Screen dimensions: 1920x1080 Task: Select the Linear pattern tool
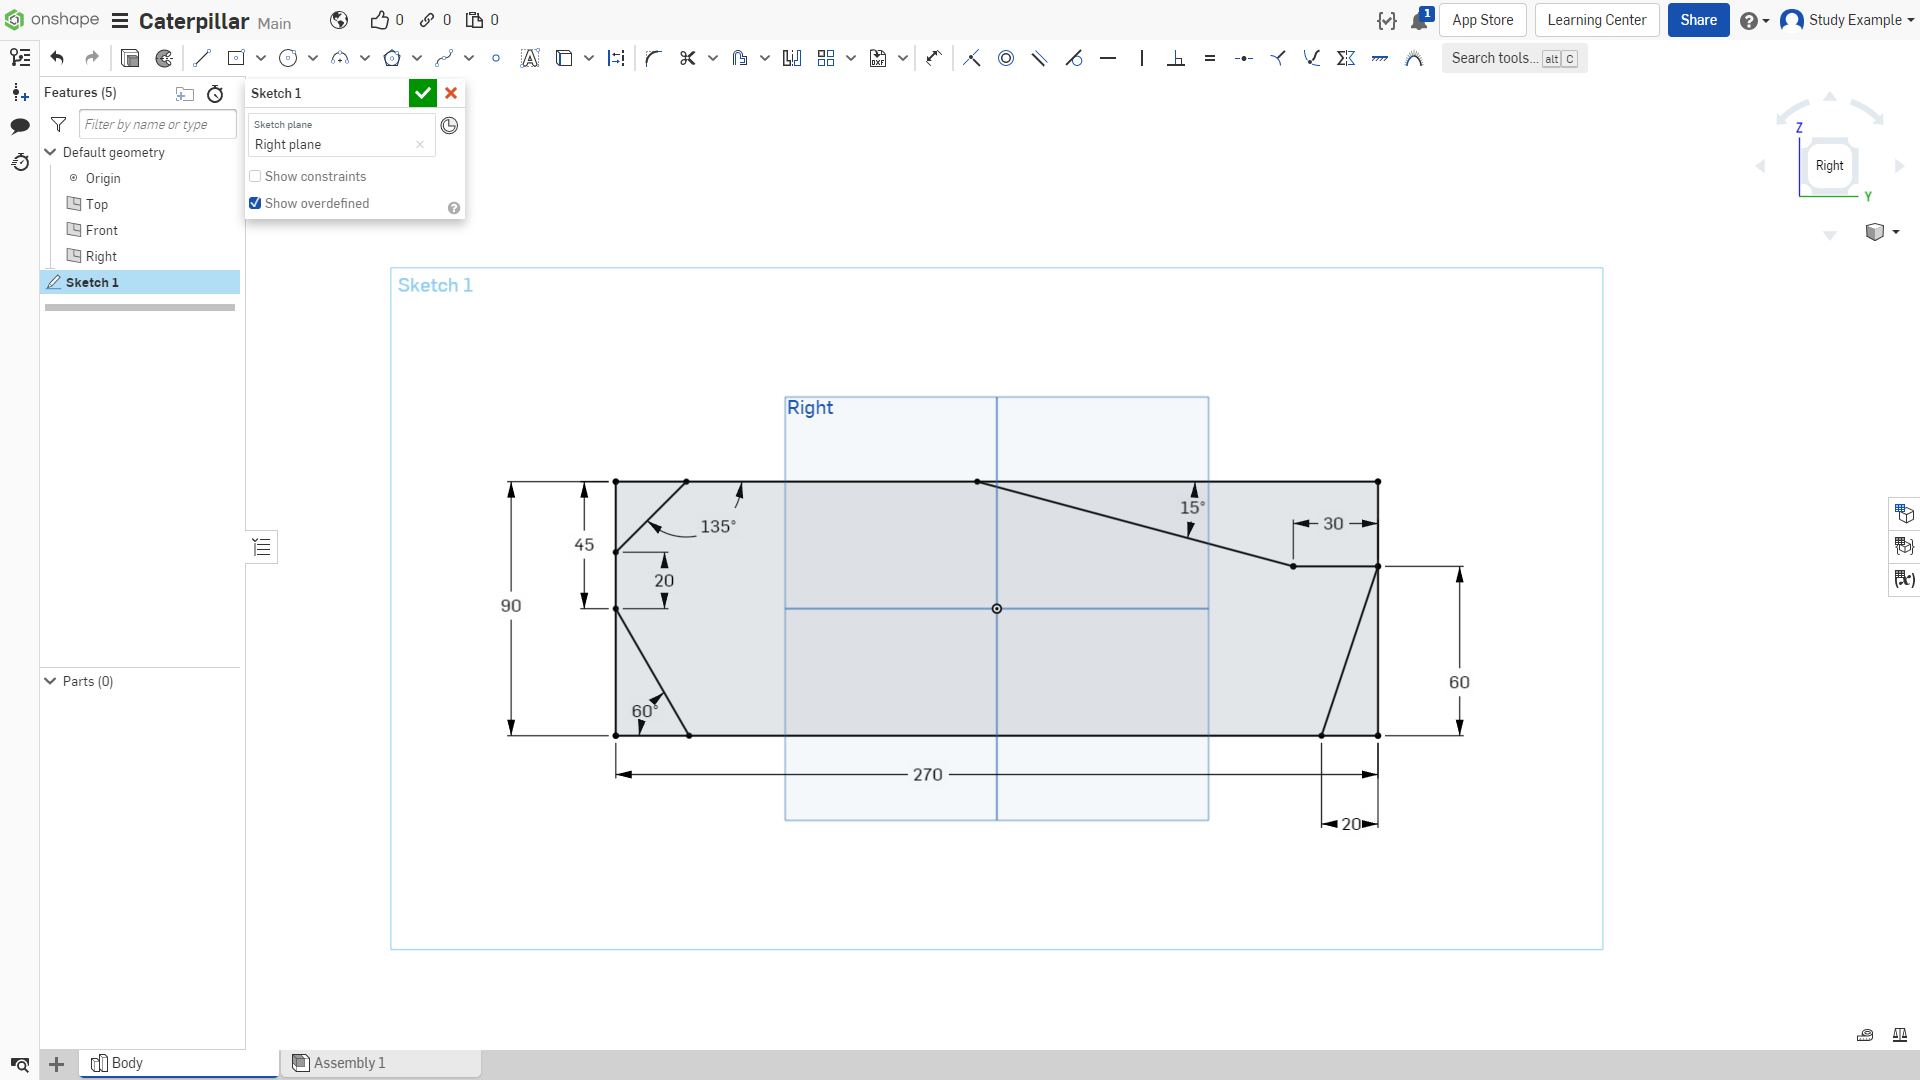click(826, 58)
